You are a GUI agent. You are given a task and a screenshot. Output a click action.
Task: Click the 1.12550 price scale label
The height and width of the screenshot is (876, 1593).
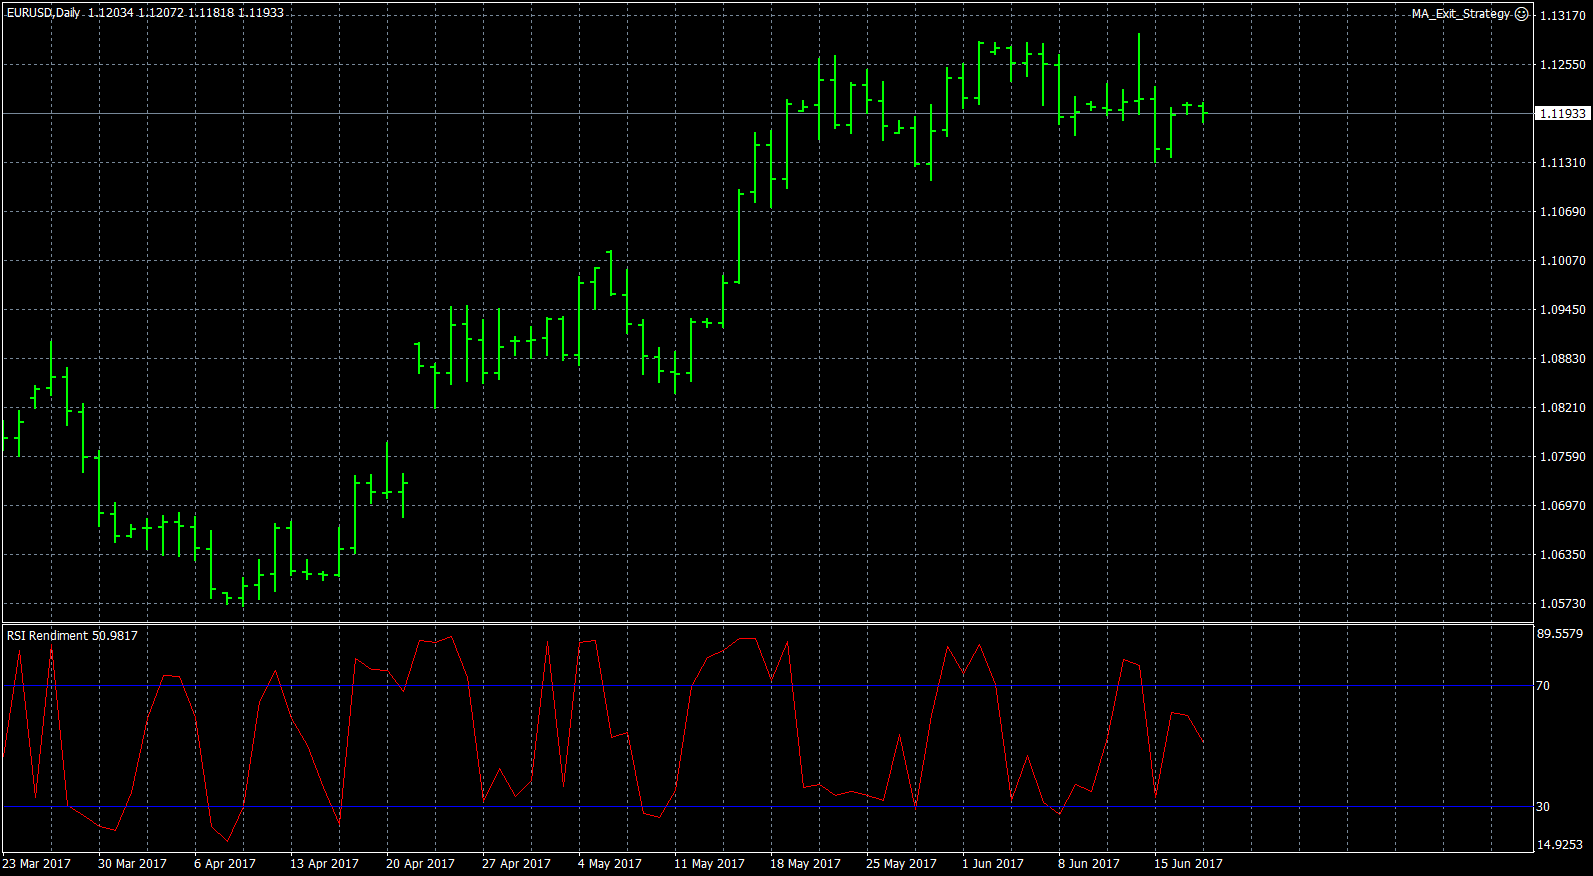coord(1562,65)
